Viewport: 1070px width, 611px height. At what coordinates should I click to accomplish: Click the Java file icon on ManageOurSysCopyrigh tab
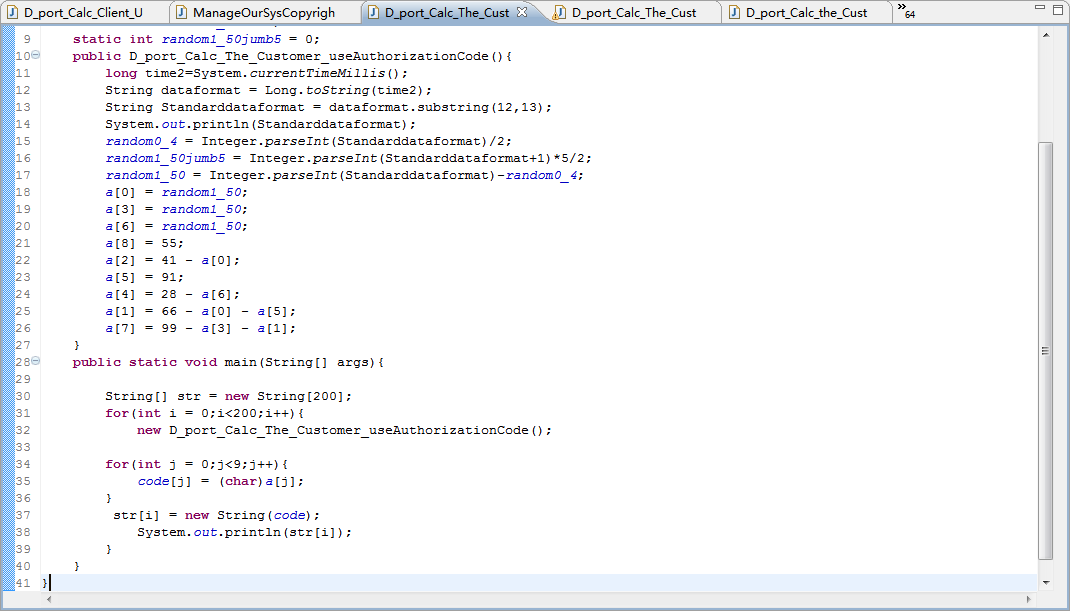(181, 12)
